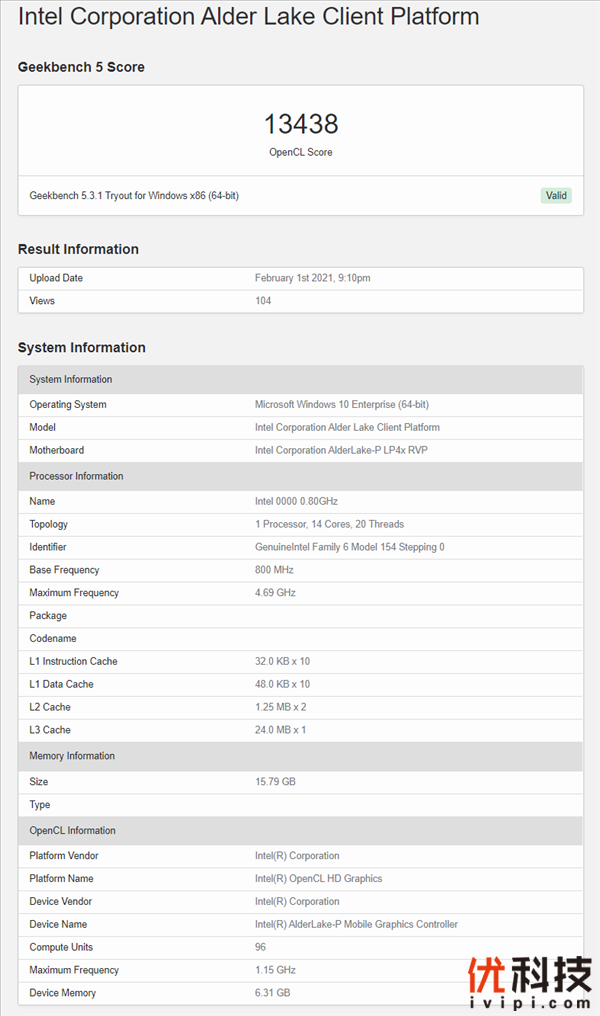Click the ivipi.com watermark logo
The width and height of the screenshot is (600, 1016).
point(530,984)
